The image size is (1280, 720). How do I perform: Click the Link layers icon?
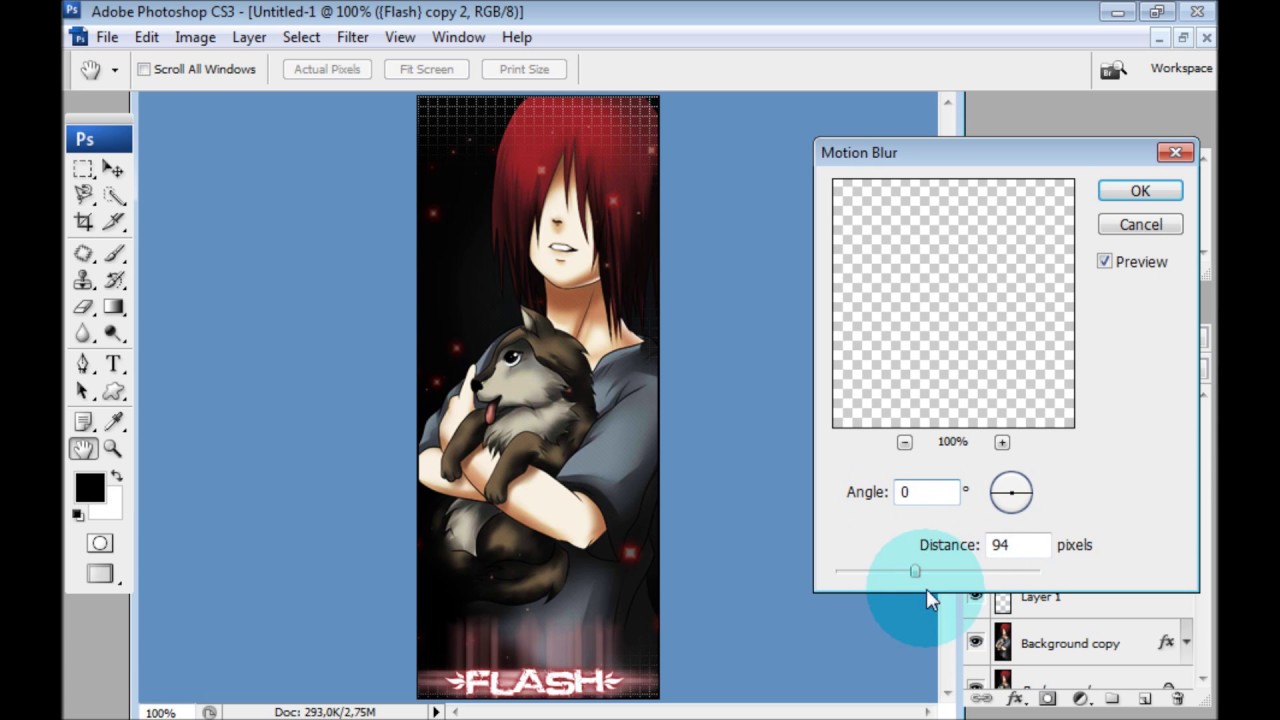(981, 698)
